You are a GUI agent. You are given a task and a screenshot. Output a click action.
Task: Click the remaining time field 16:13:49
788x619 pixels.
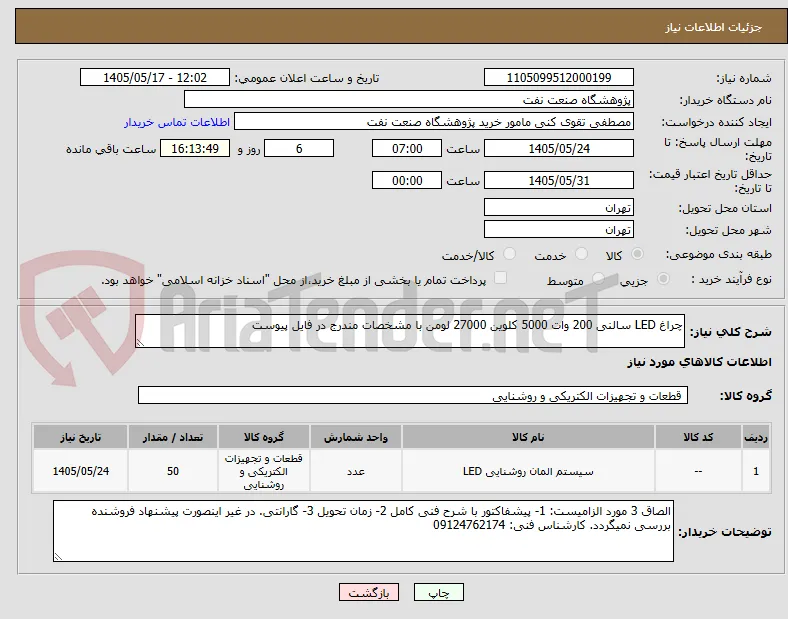195,149
